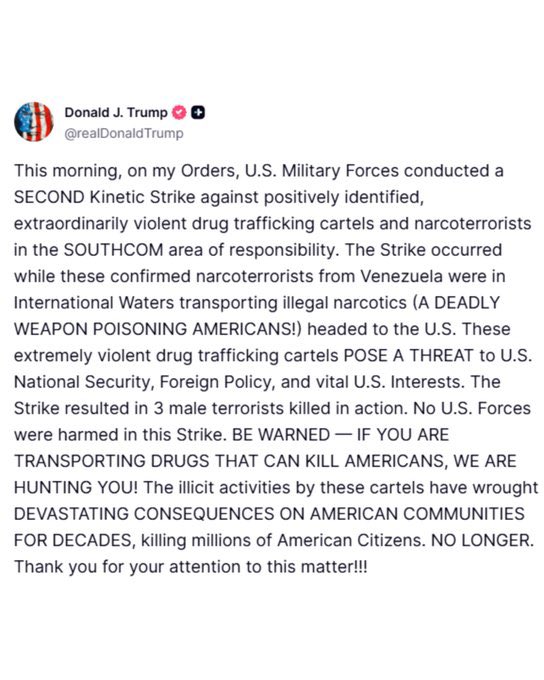Click the flag-themed profile avatar
The width and height of the screenshot is (544, 680).
[34, 122]
